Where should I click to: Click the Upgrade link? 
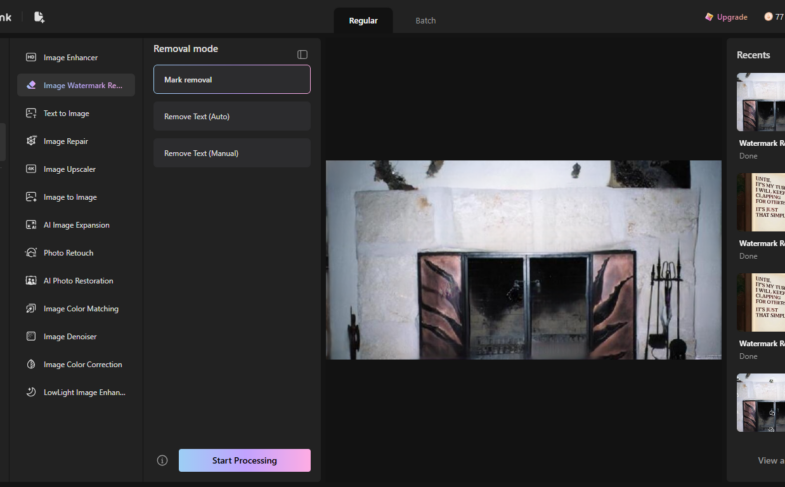coord(726,17)
